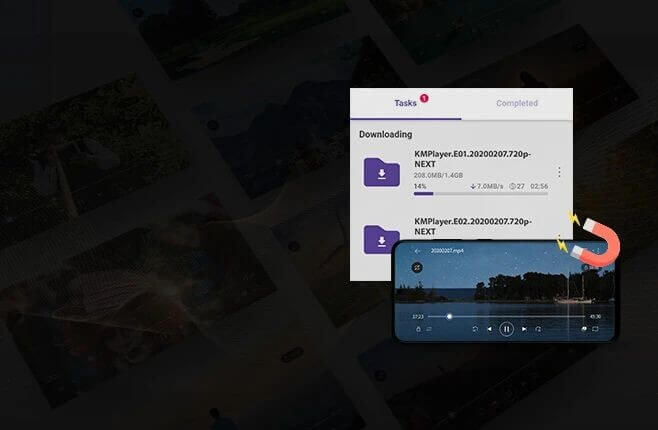Select the KMPlayer.E01.20200207.720p-NEXT title
658x430 pixels.
pos(473,159)
